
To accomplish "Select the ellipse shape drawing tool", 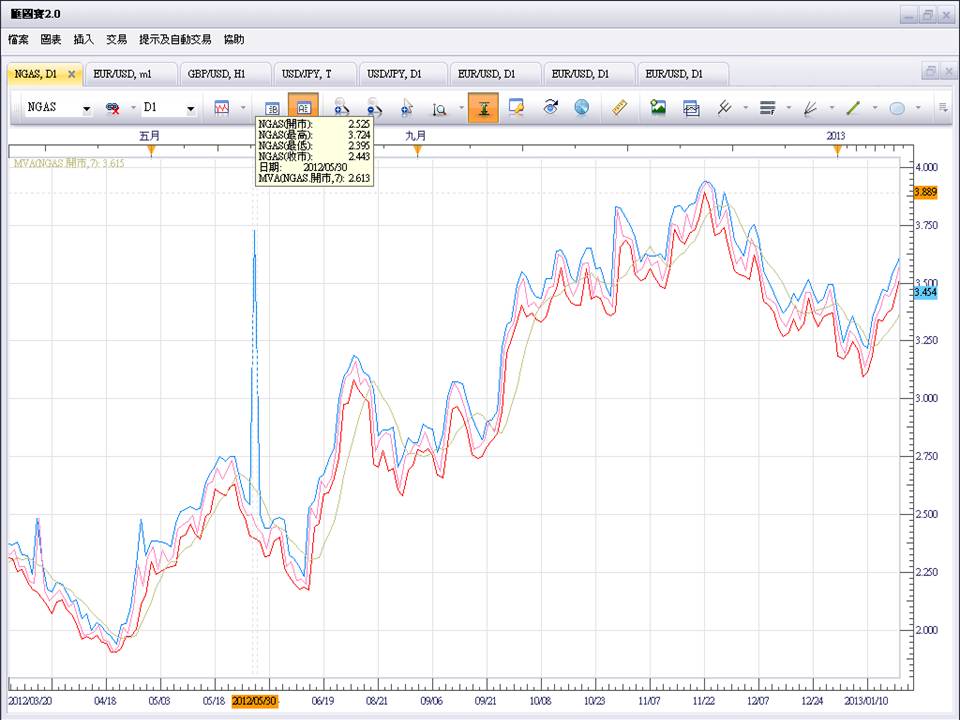I will [896, 108].
